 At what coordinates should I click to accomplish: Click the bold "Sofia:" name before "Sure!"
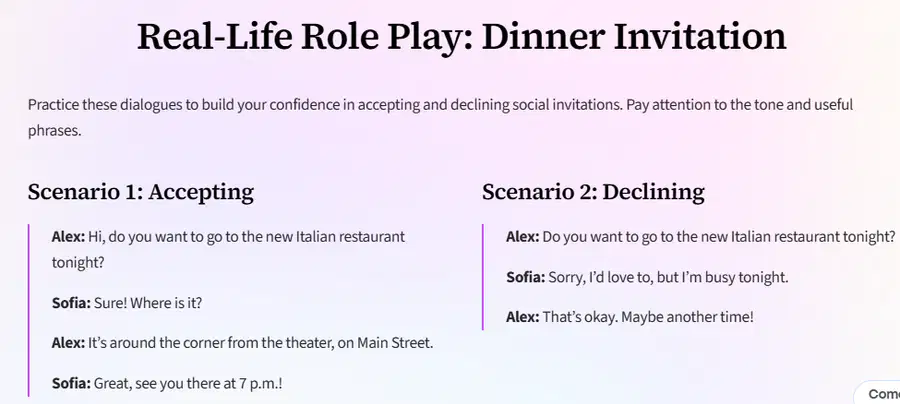tap(71, 303)
